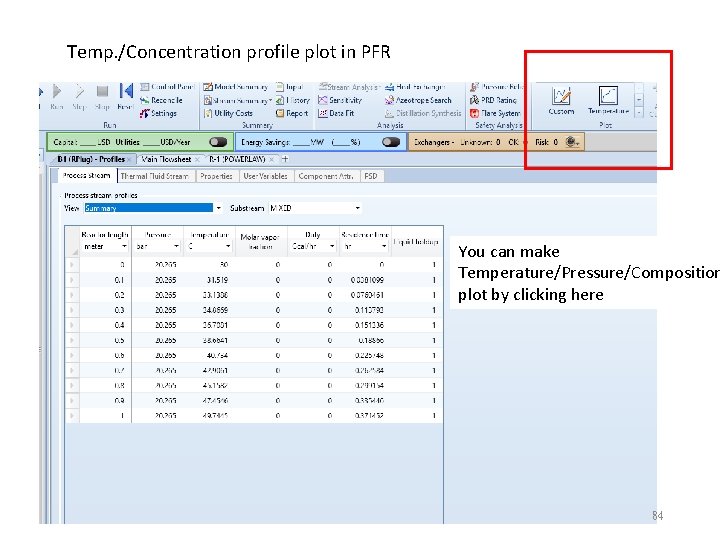Open Heat Exchanger analysis
This screenshot has width=720, height=540.
415,87
